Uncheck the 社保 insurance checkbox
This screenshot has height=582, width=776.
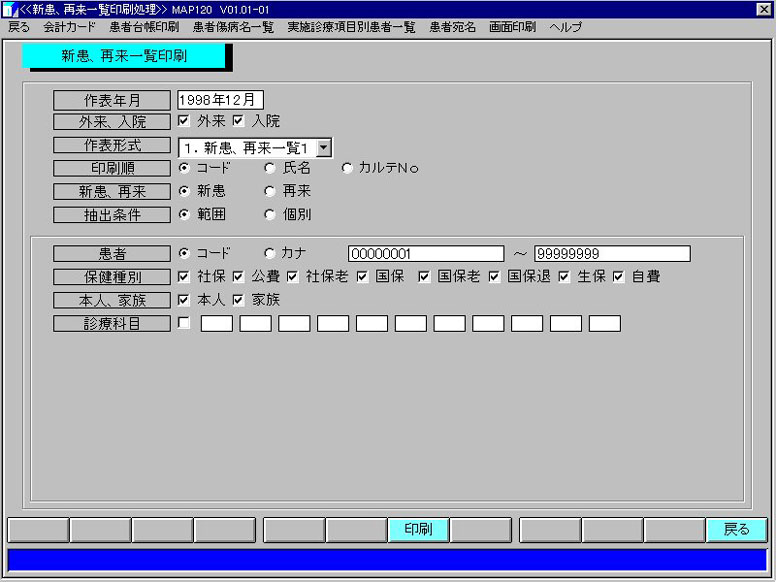tap(184, 277)
